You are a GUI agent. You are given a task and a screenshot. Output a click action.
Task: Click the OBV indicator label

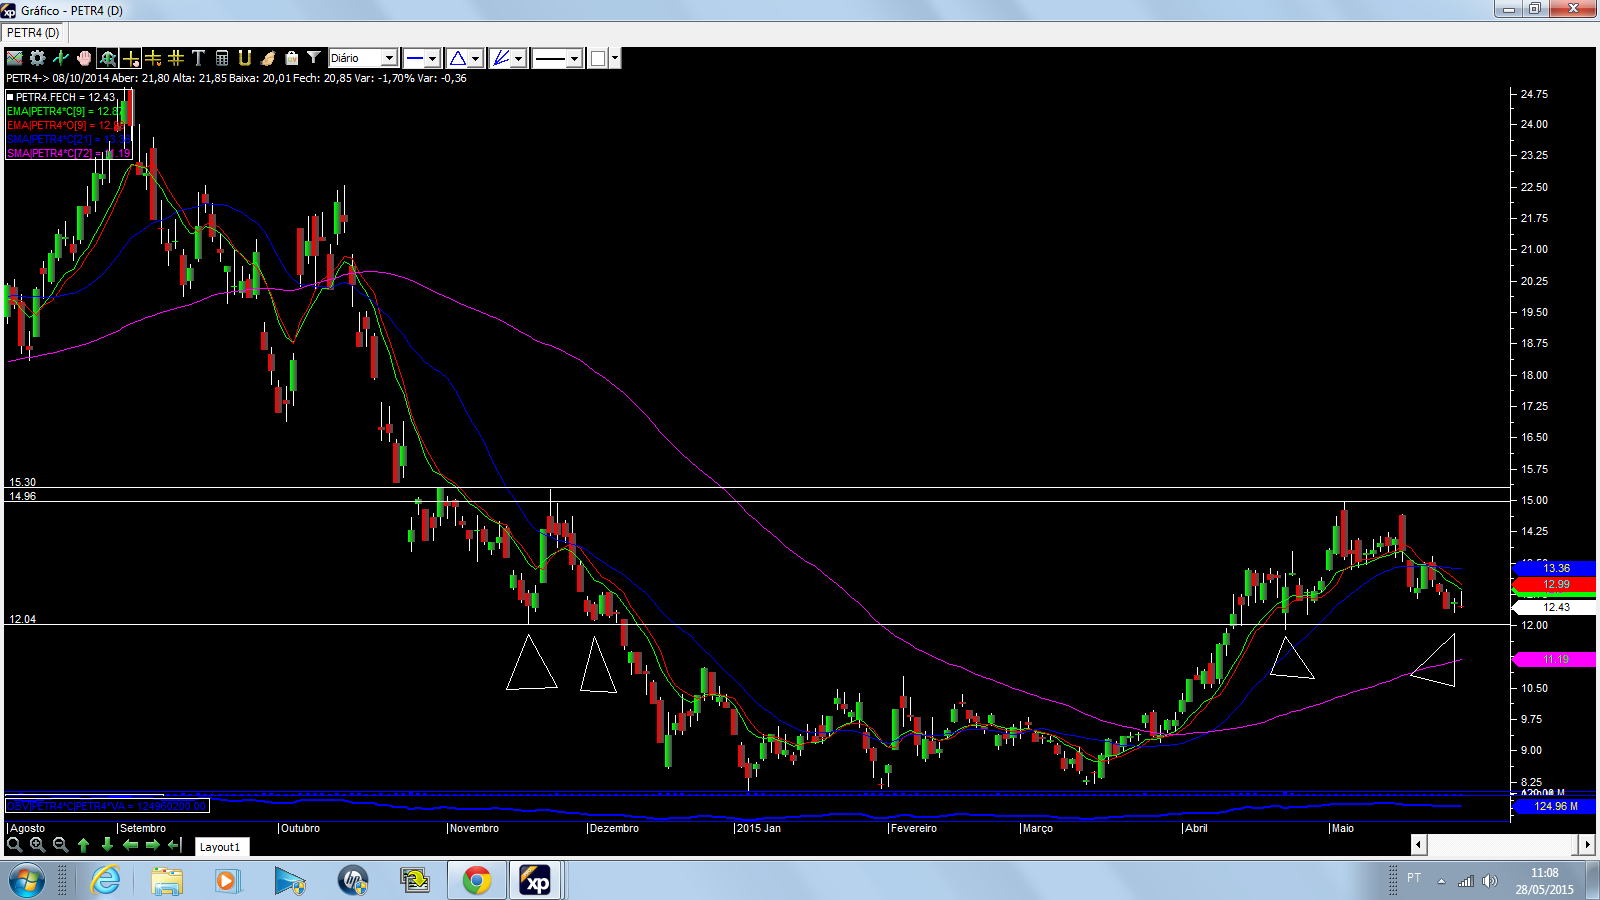[107, 806]
